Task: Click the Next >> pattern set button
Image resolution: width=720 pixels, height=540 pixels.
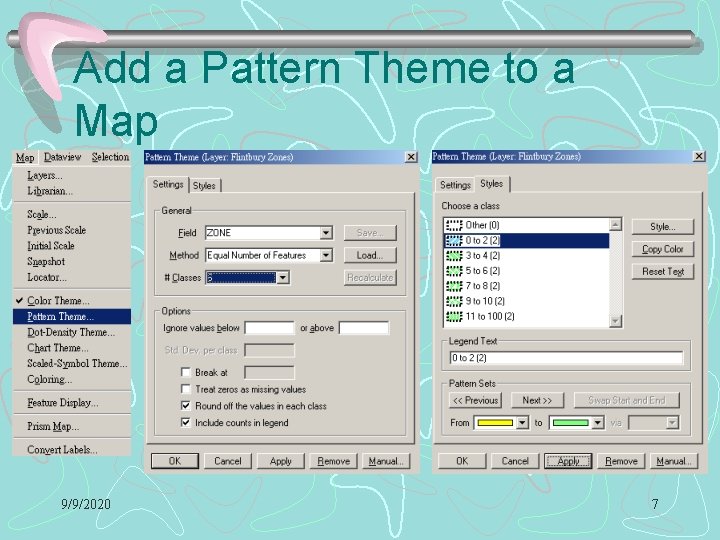Action: pyautogui.click(x=537, y=400)
